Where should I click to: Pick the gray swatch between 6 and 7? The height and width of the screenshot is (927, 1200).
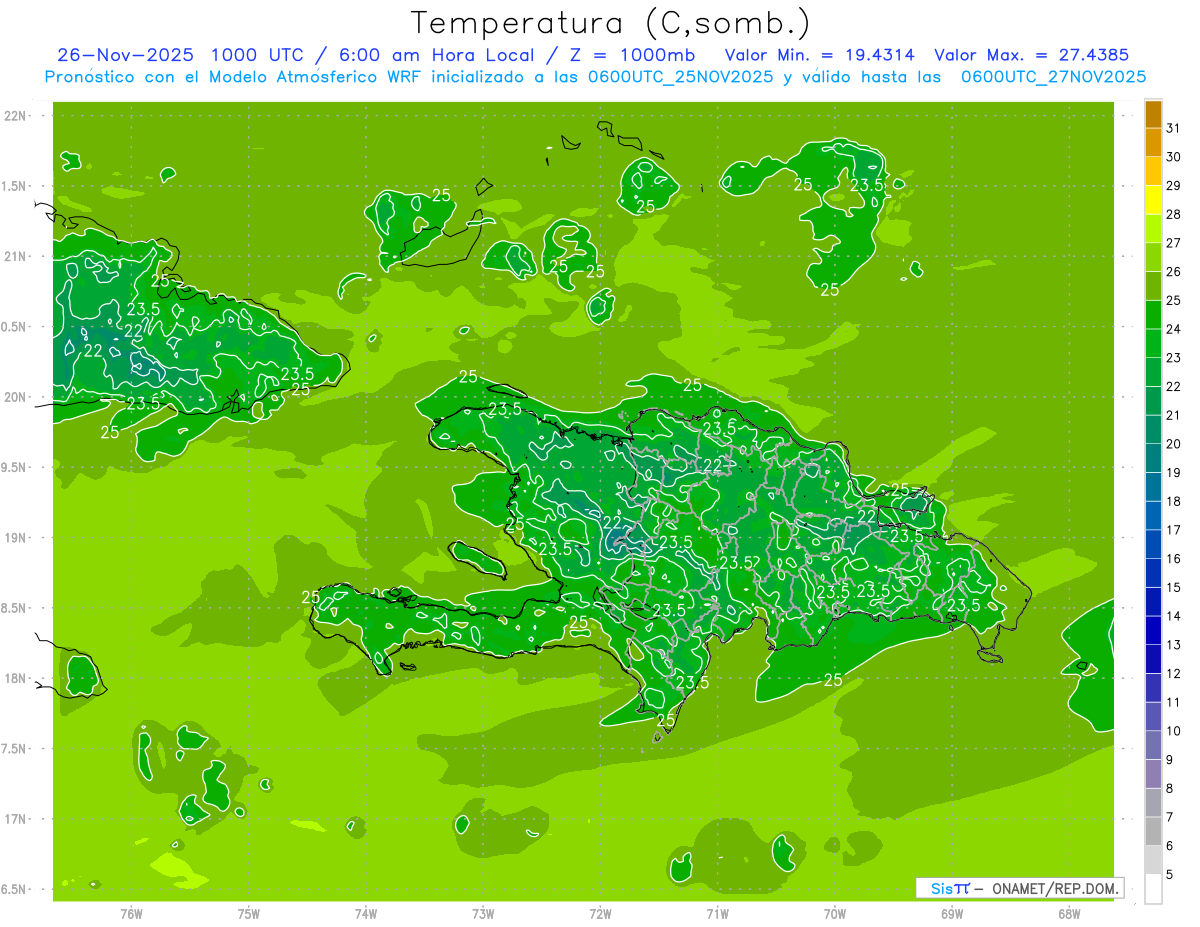pos(1153,832)
